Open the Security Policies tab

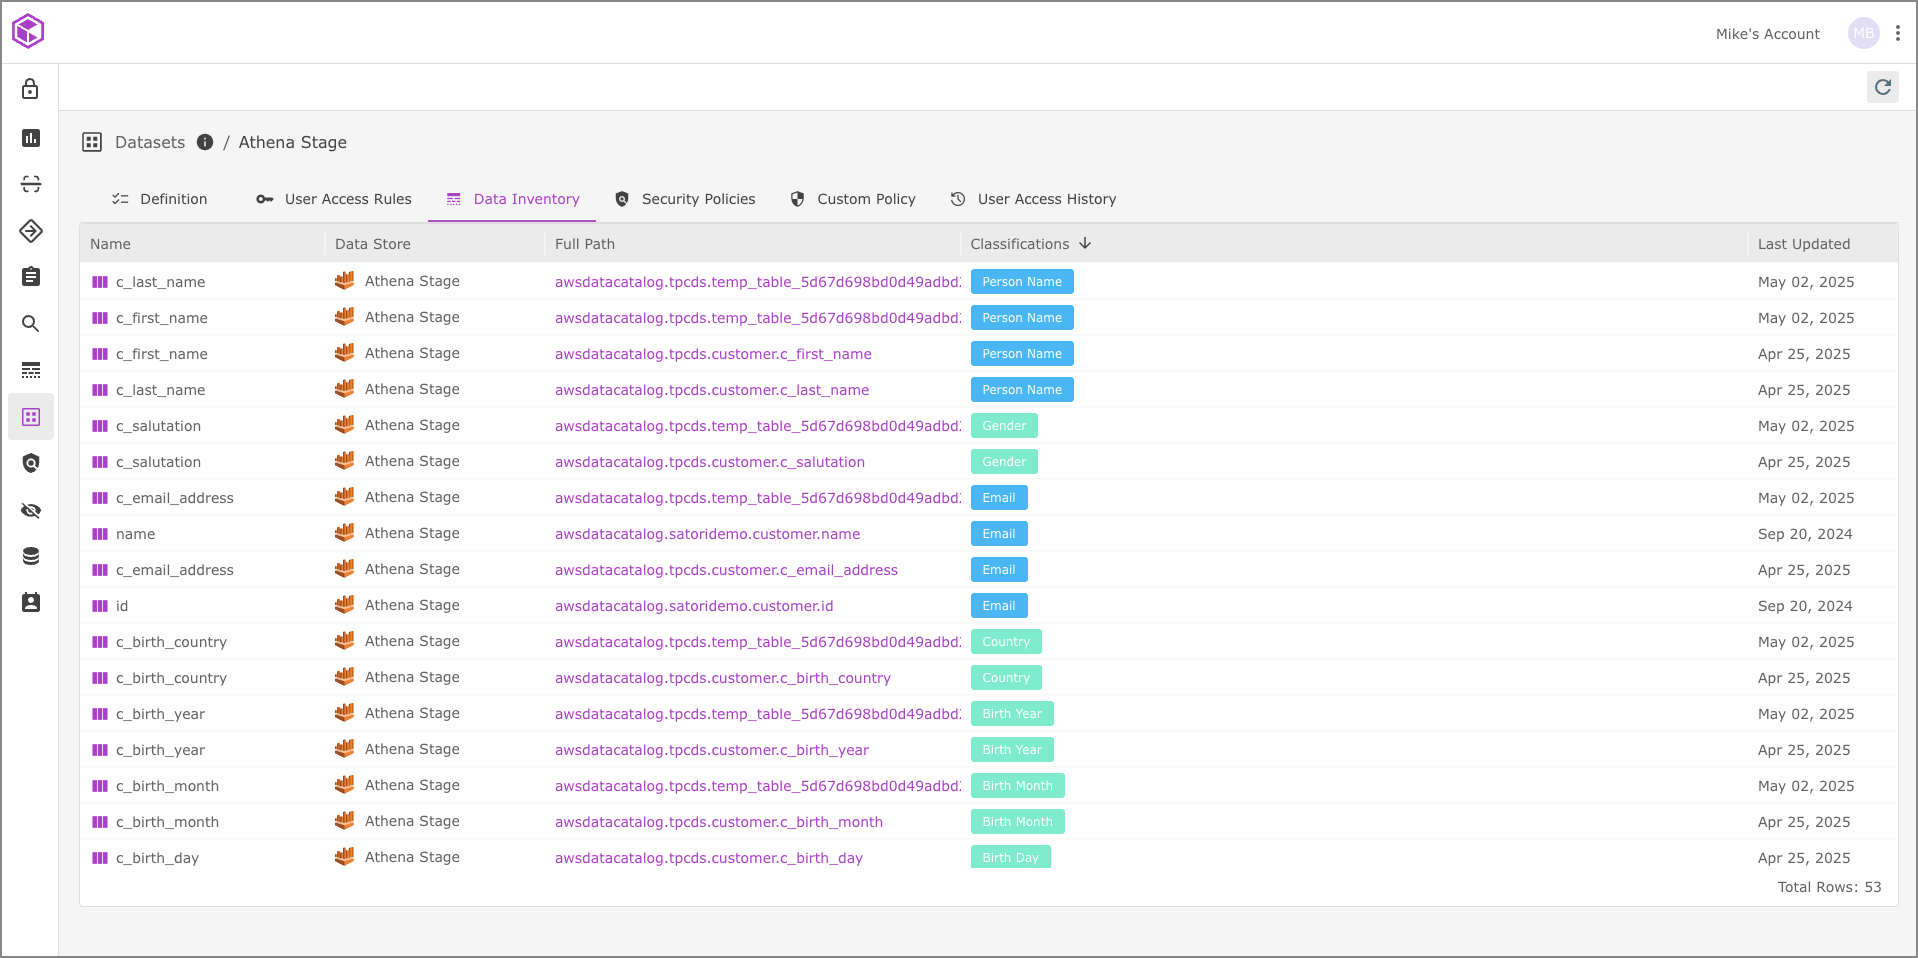coord(685,199)
